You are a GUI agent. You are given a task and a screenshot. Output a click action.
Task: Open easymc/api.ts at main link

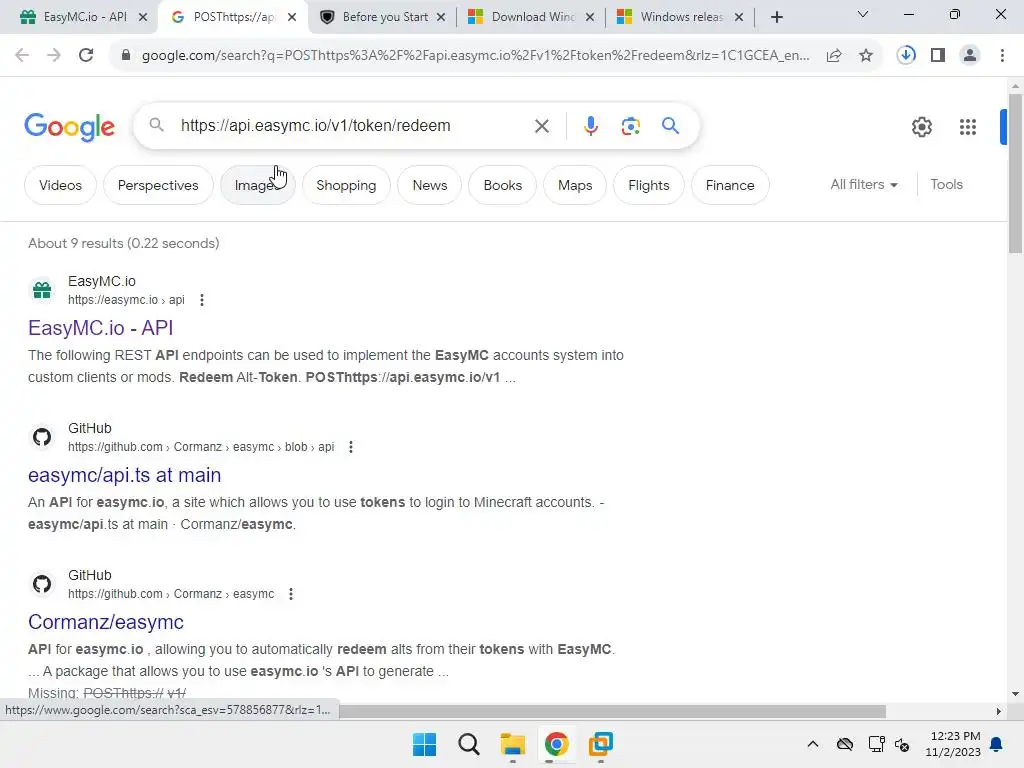click(x=125, y=475)
